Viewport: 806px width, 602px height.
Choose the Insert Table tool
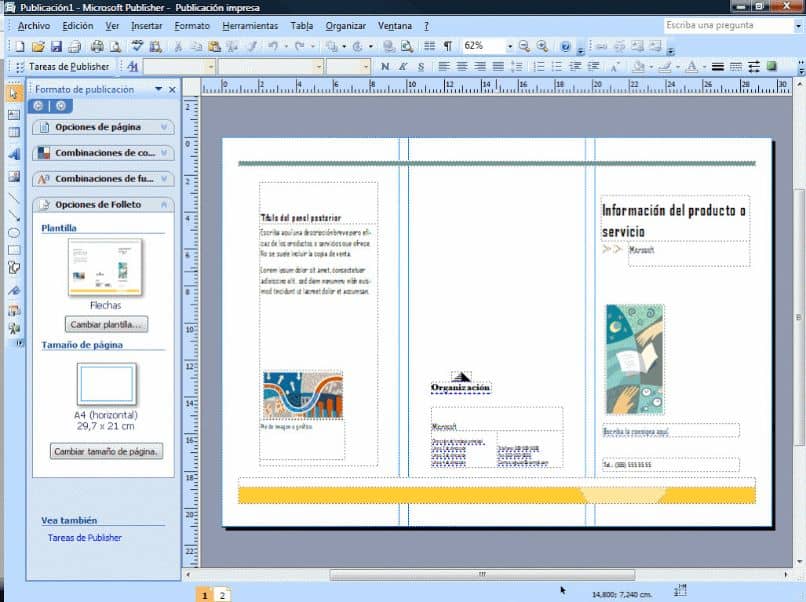[x=14, y=133]
